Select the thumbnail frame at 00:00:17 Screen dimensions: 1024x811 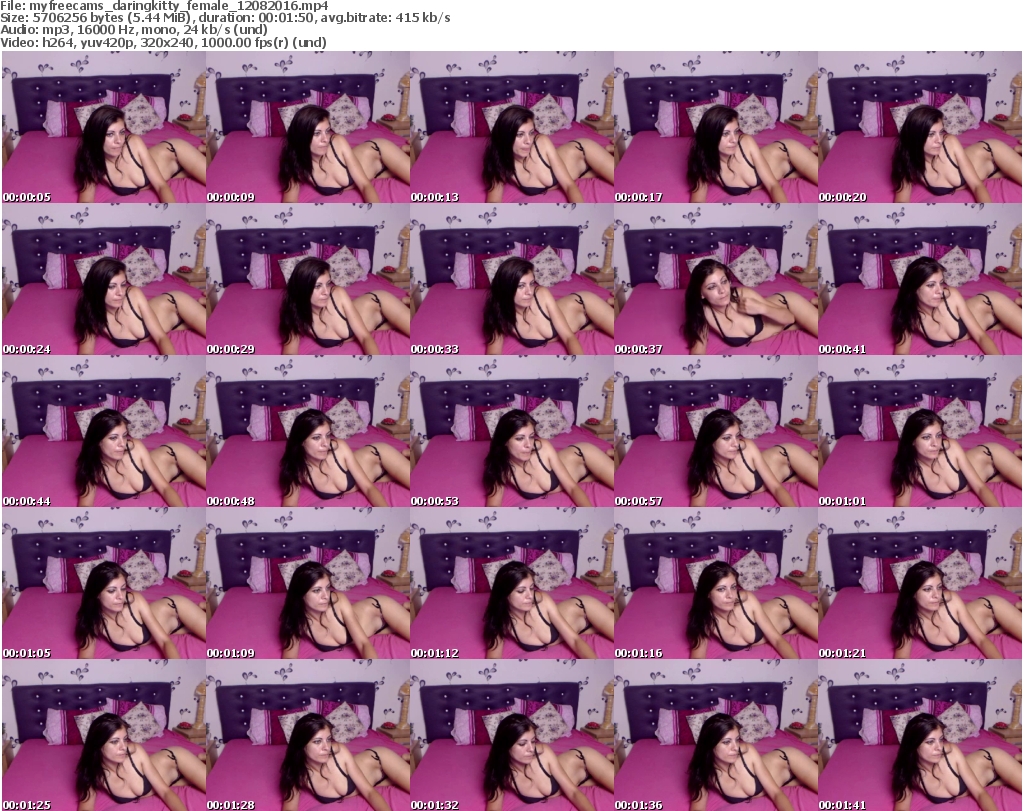click(716, 127)
